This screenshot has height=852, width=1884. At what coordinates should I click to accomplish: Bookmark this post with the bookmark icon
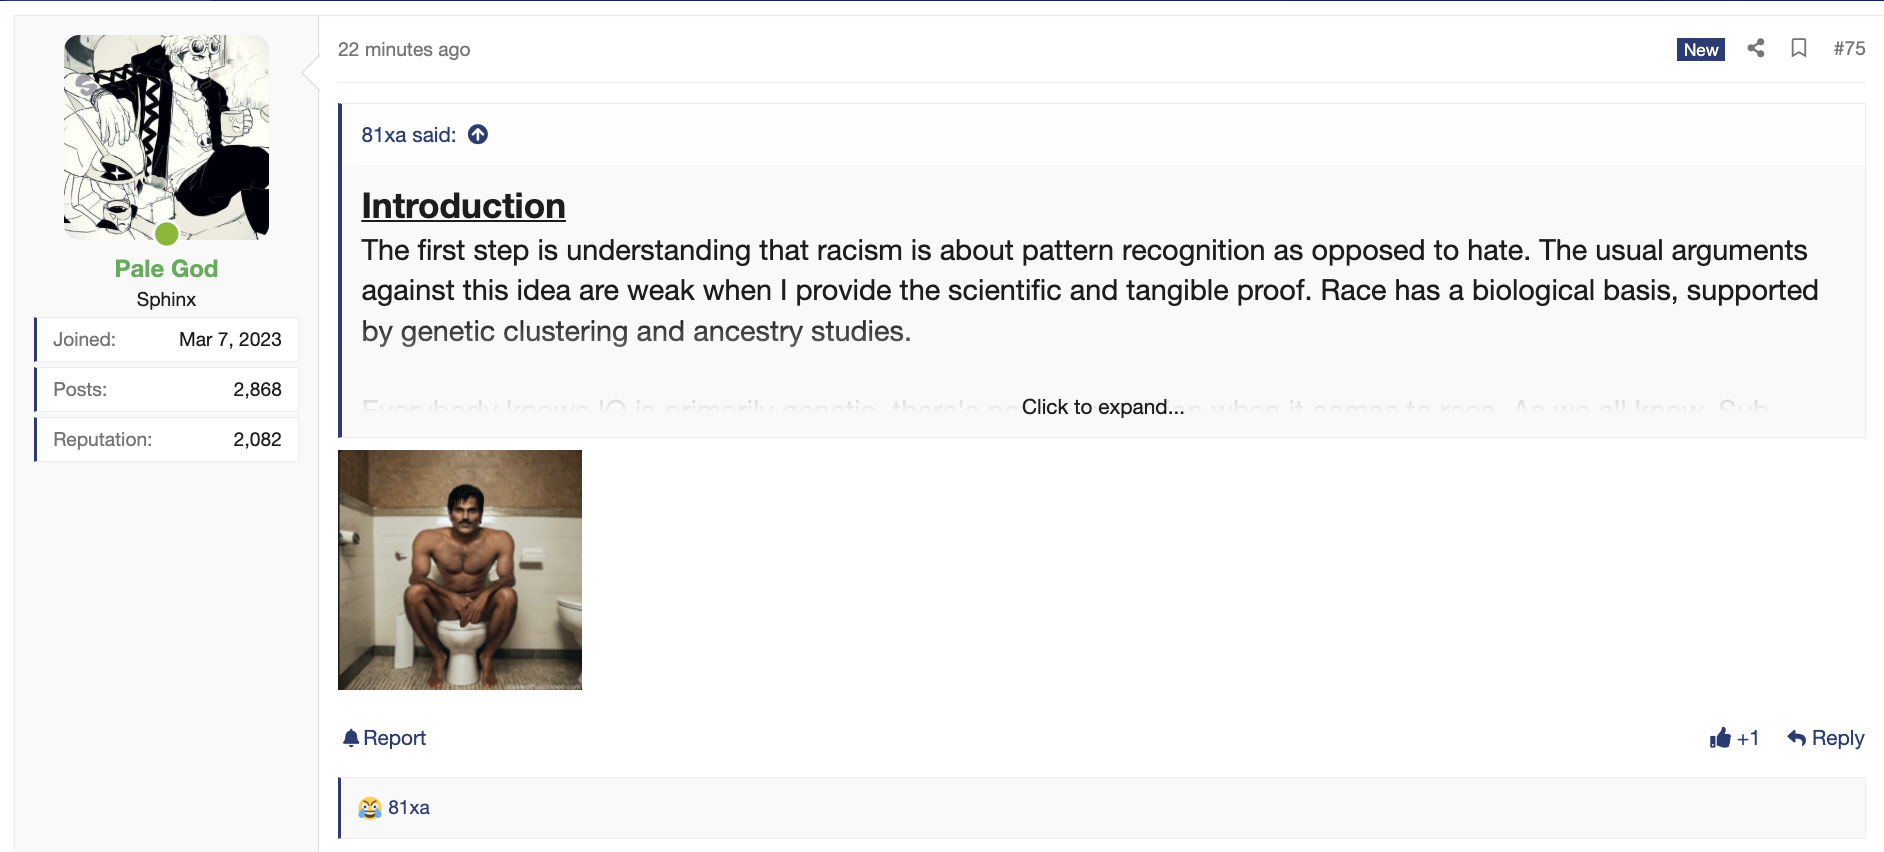pos(1799,48)
